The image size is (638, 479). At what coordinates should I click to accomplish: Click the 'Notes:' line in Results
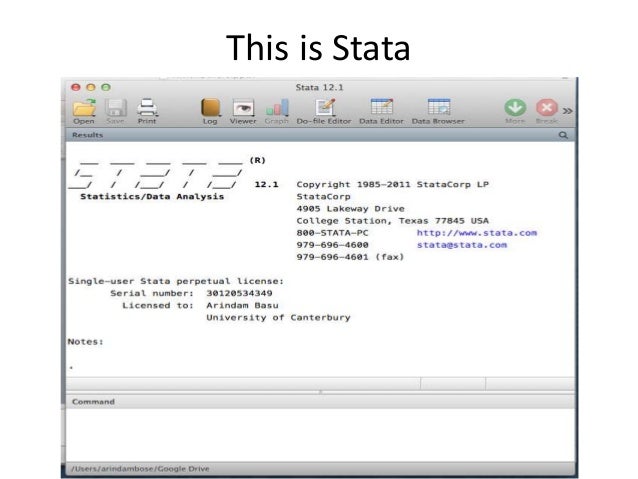click(85, 341)
